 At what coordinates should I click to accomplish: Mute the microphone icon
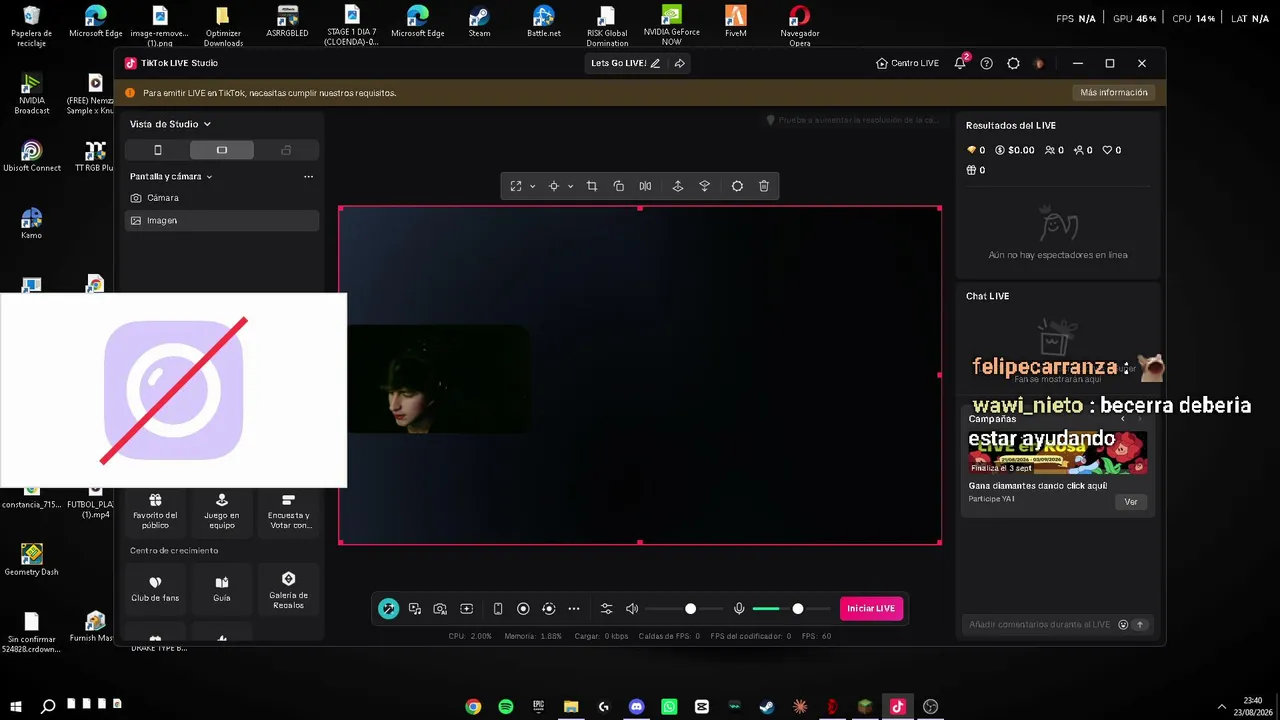[739, 608]
